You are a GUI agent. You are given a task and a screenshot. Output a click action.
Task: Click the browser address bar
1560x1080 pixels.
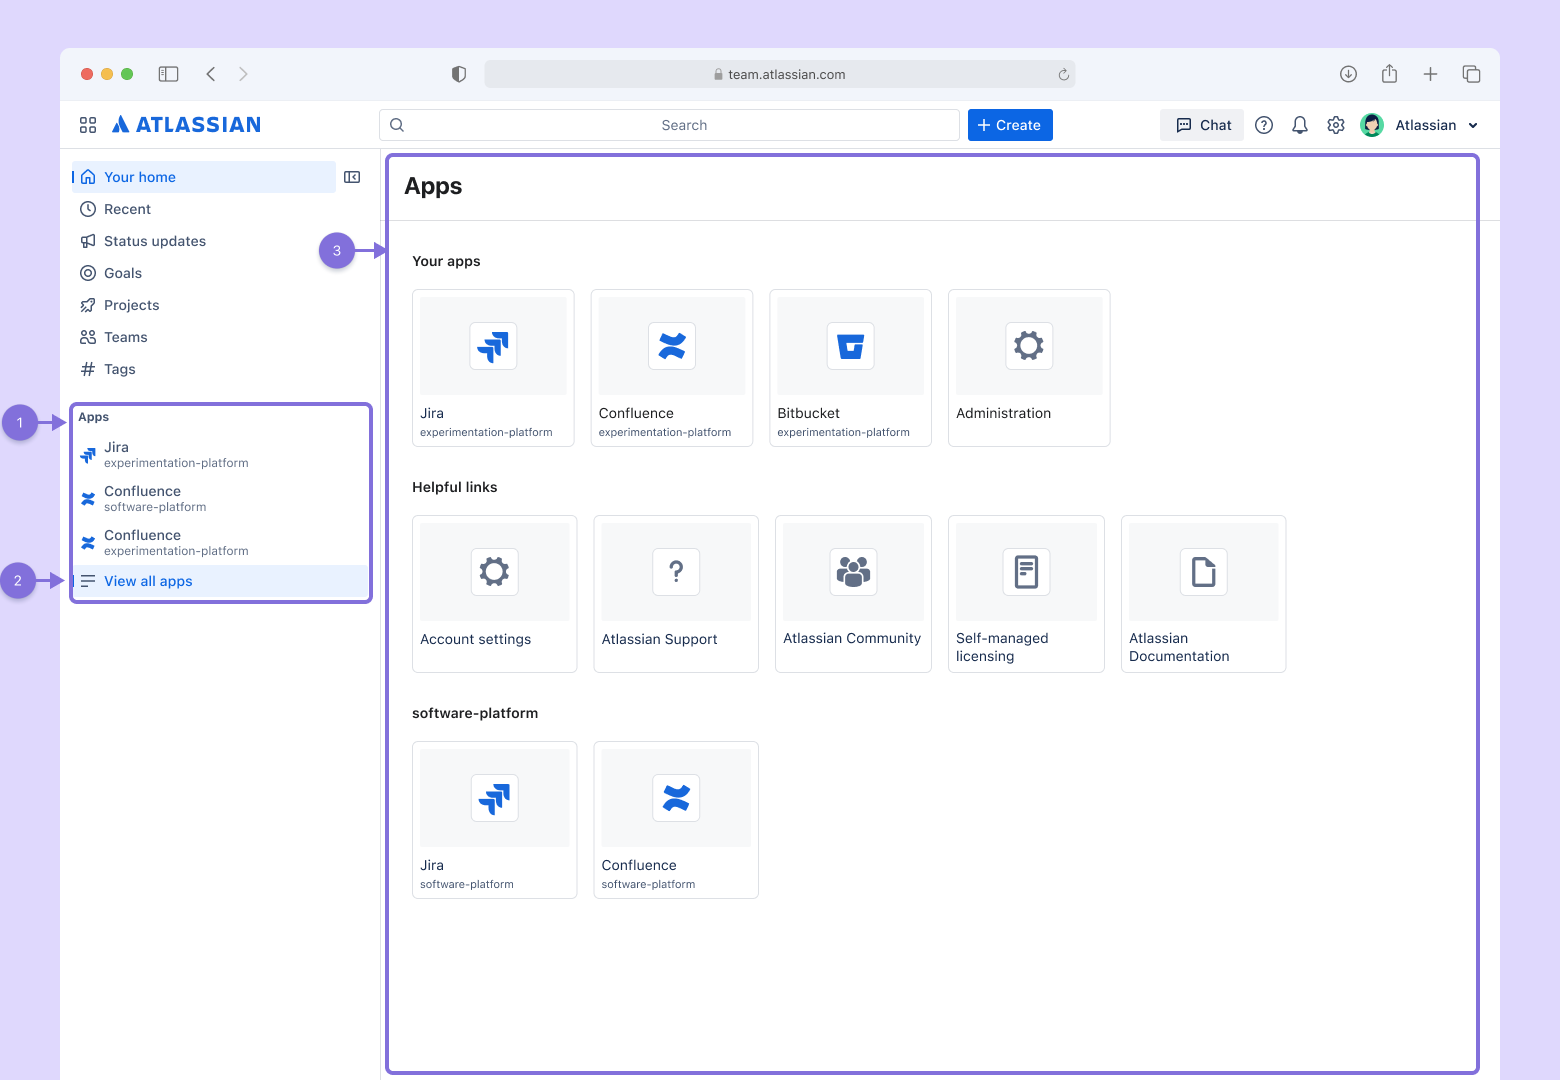(x=780, y=74)
